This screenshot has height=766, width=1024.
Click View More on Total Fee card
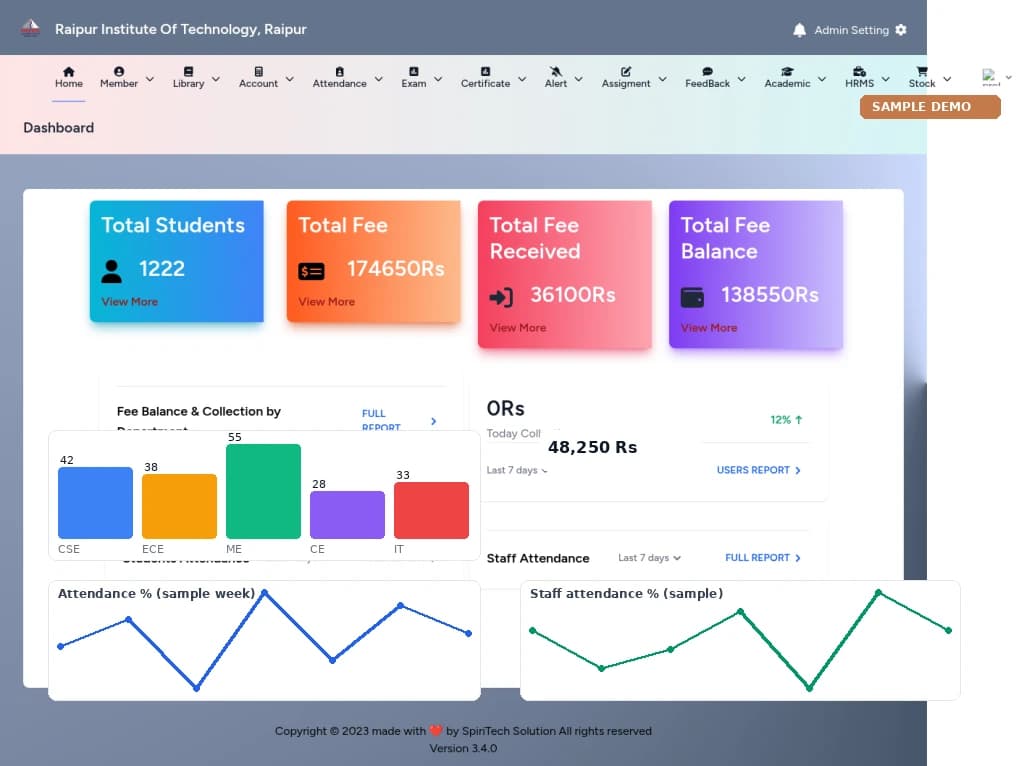[x=327, y=302]
